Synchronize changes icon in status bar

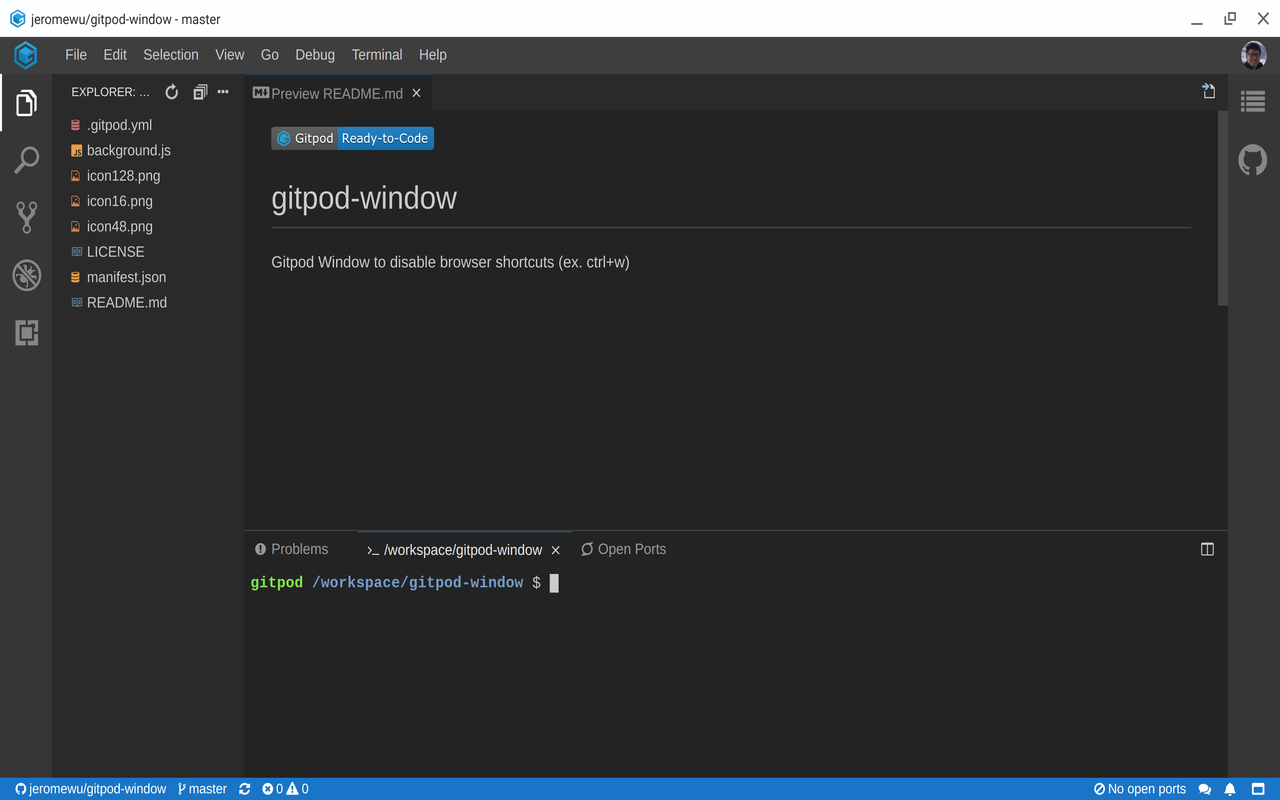[x=245, y=789]
